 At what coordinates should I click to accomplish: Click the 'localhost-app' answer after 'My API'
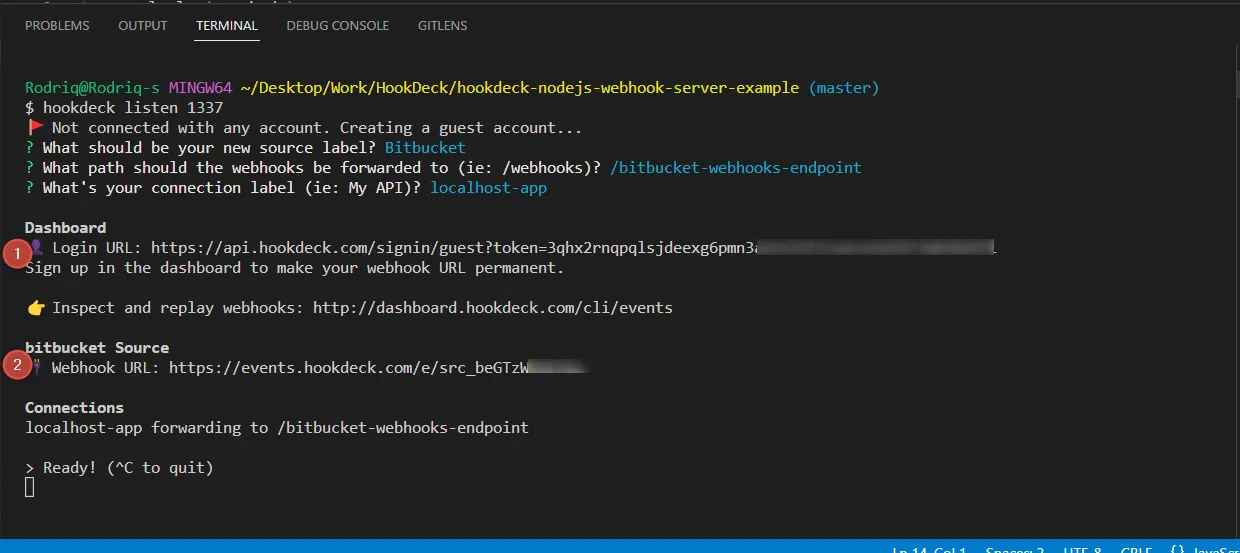(488, 188)
